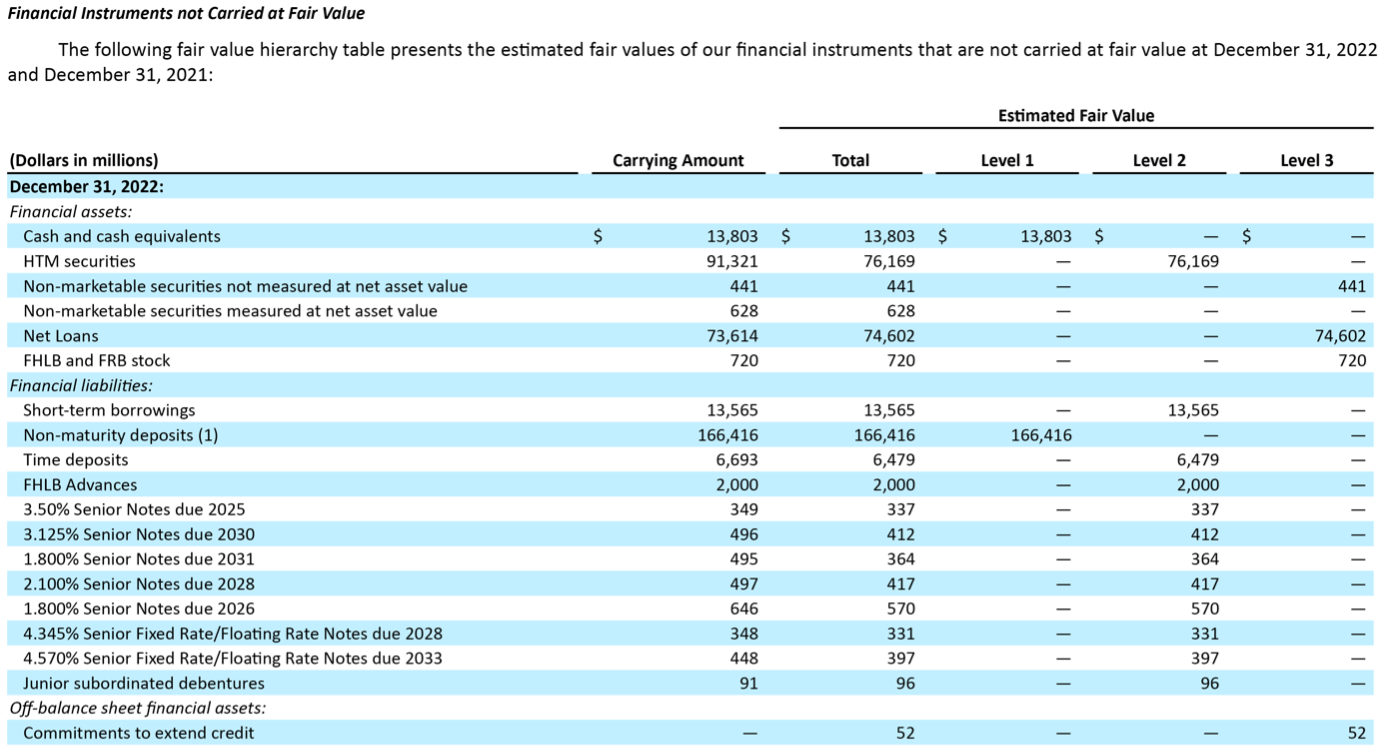The width and height of the screenshot is (1381, 751).
Task: Click the "Financial liabilities:" section label
Action: pyautogui.click(x=65, y=385)
